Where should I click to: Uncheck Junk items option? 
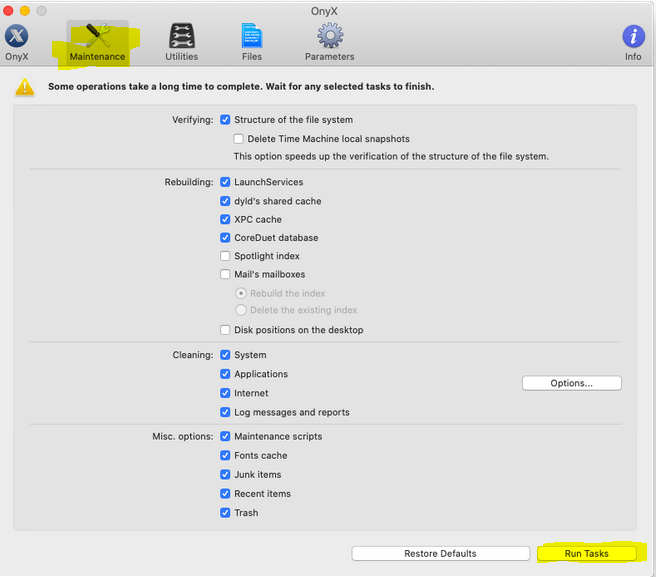tap(225, 474)
